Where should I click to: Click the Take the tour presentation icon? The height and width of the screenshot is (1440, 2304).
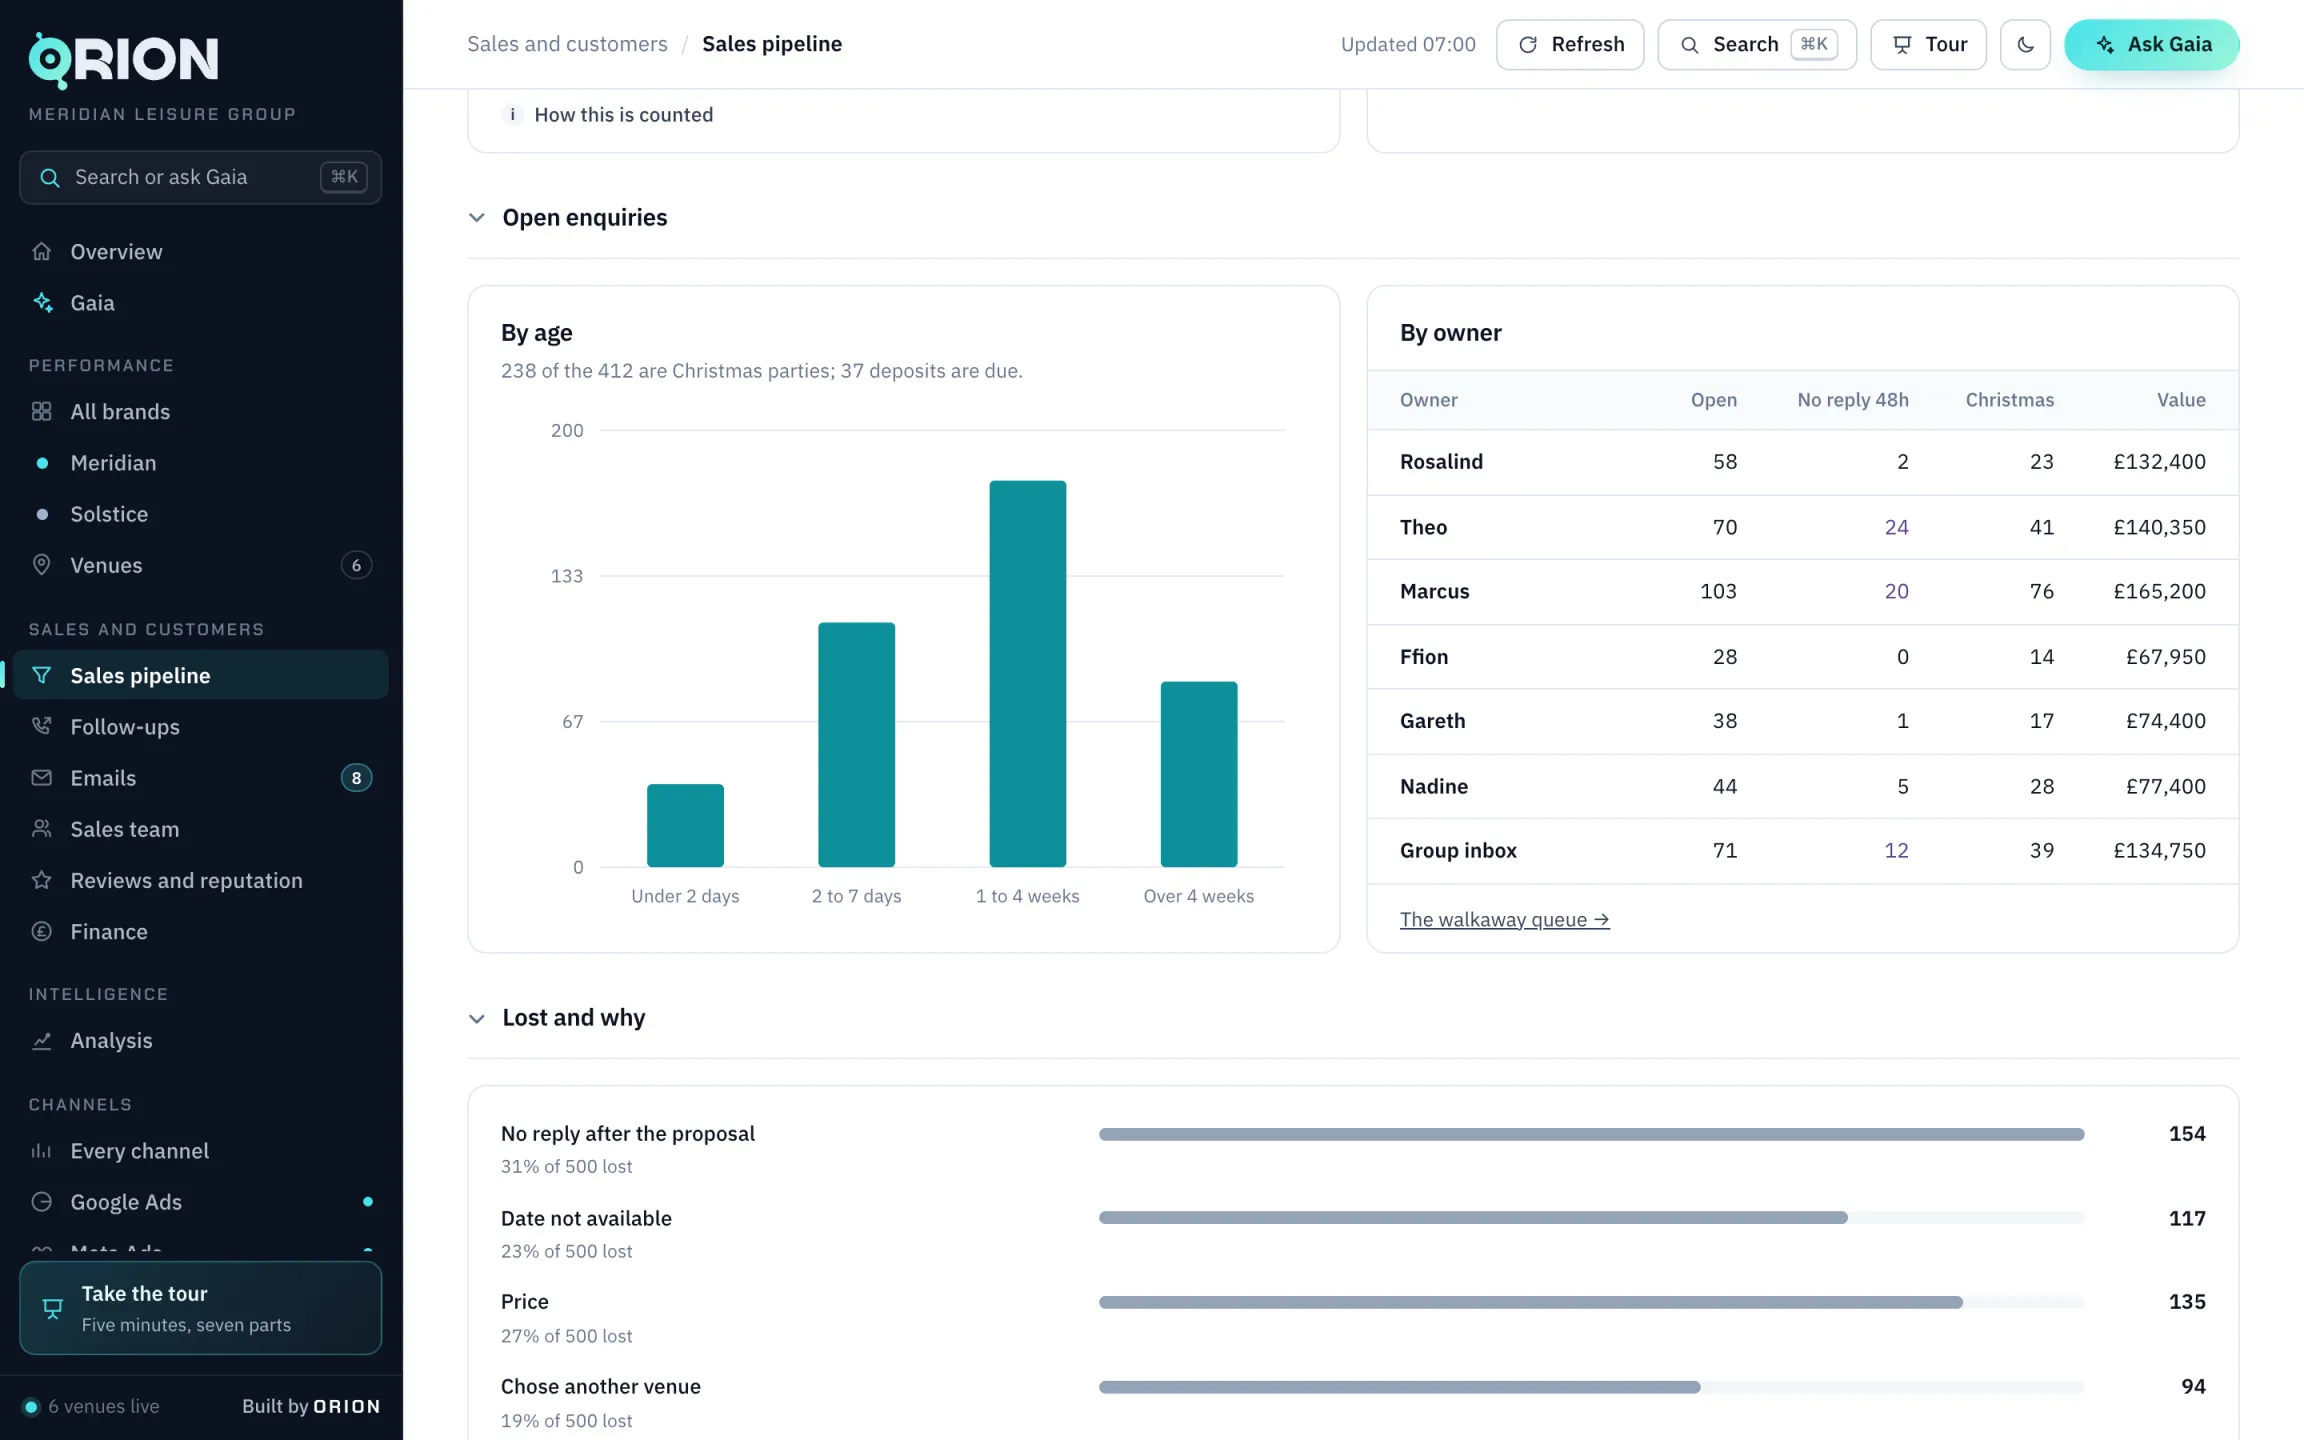[53, 1308]
